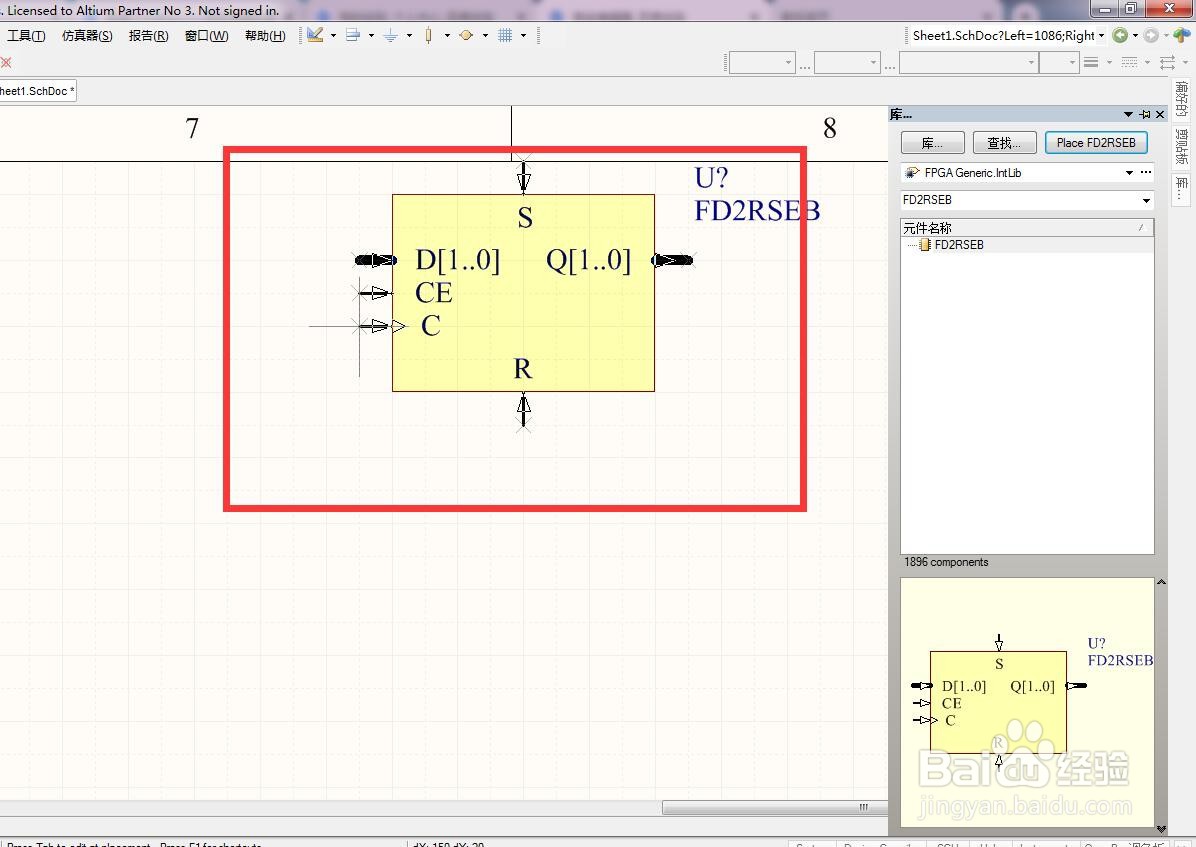Click the Place FD2RSEB button
This screenshot has height=847, width=1196.
[x=1096, y=143]
